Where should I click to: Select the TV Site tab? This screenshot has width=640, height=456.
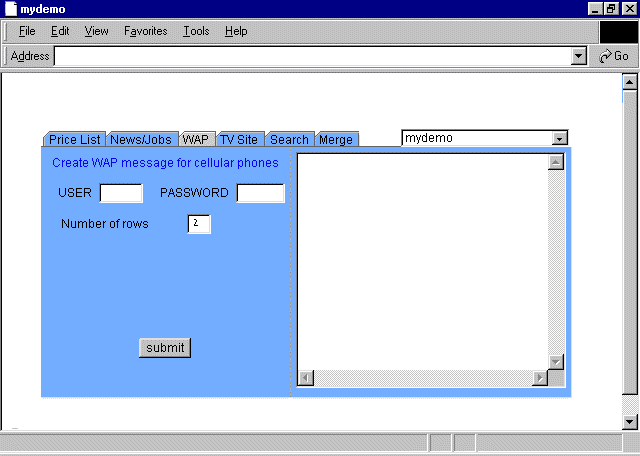coord(239,140)
